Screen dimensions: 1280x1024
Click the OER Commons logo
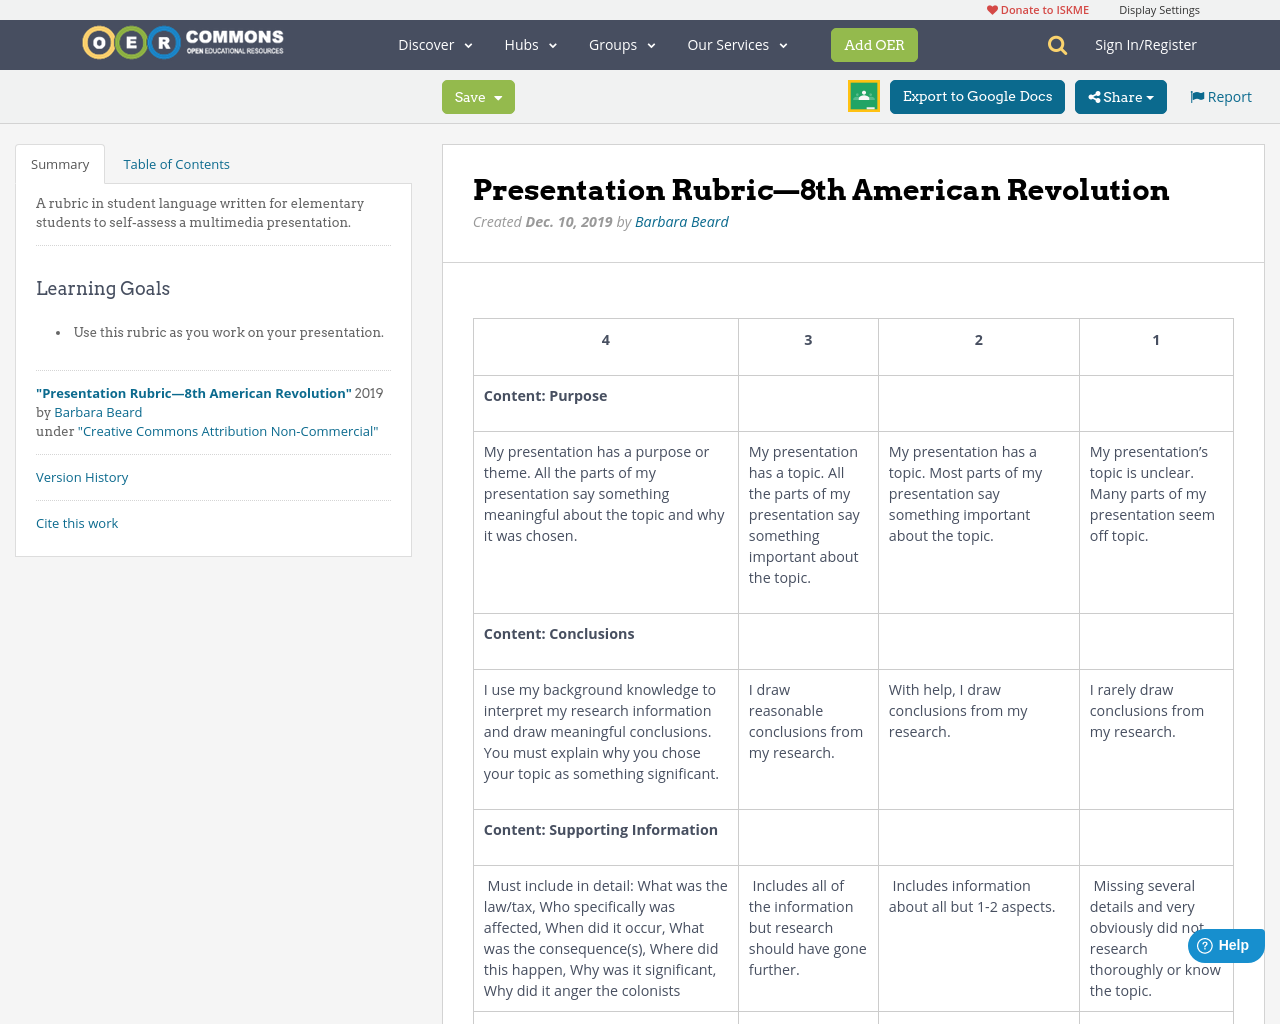tap(182, 42)
